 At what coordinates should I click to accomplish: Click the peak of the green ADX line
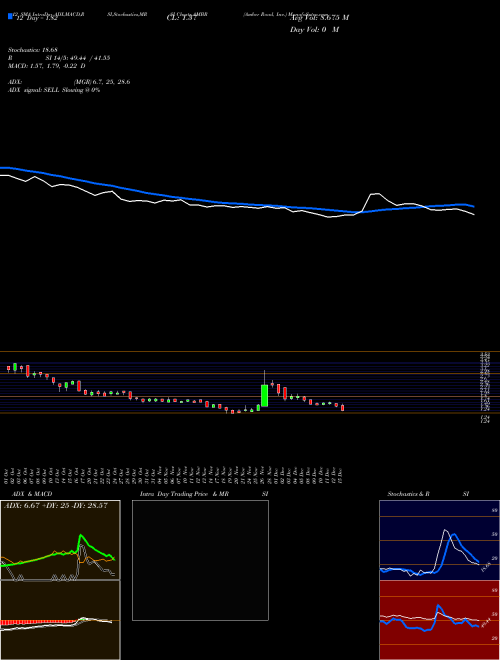(80, 536)
